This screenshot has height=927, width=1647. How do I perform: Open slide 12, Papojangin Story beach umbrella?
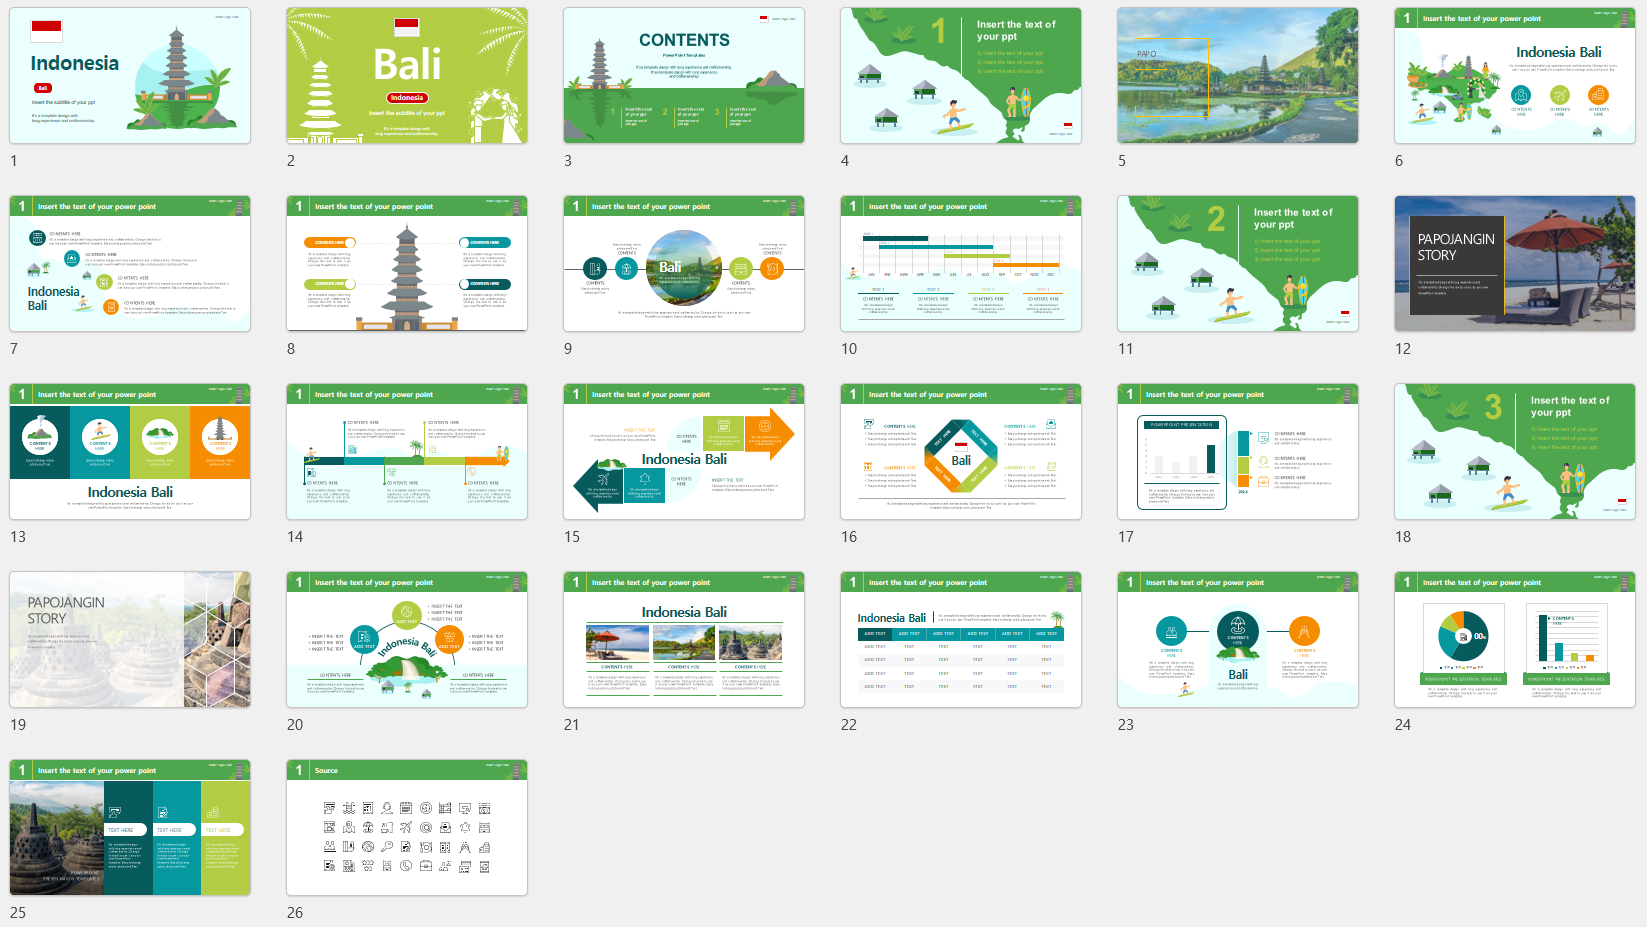[1515, 264]
